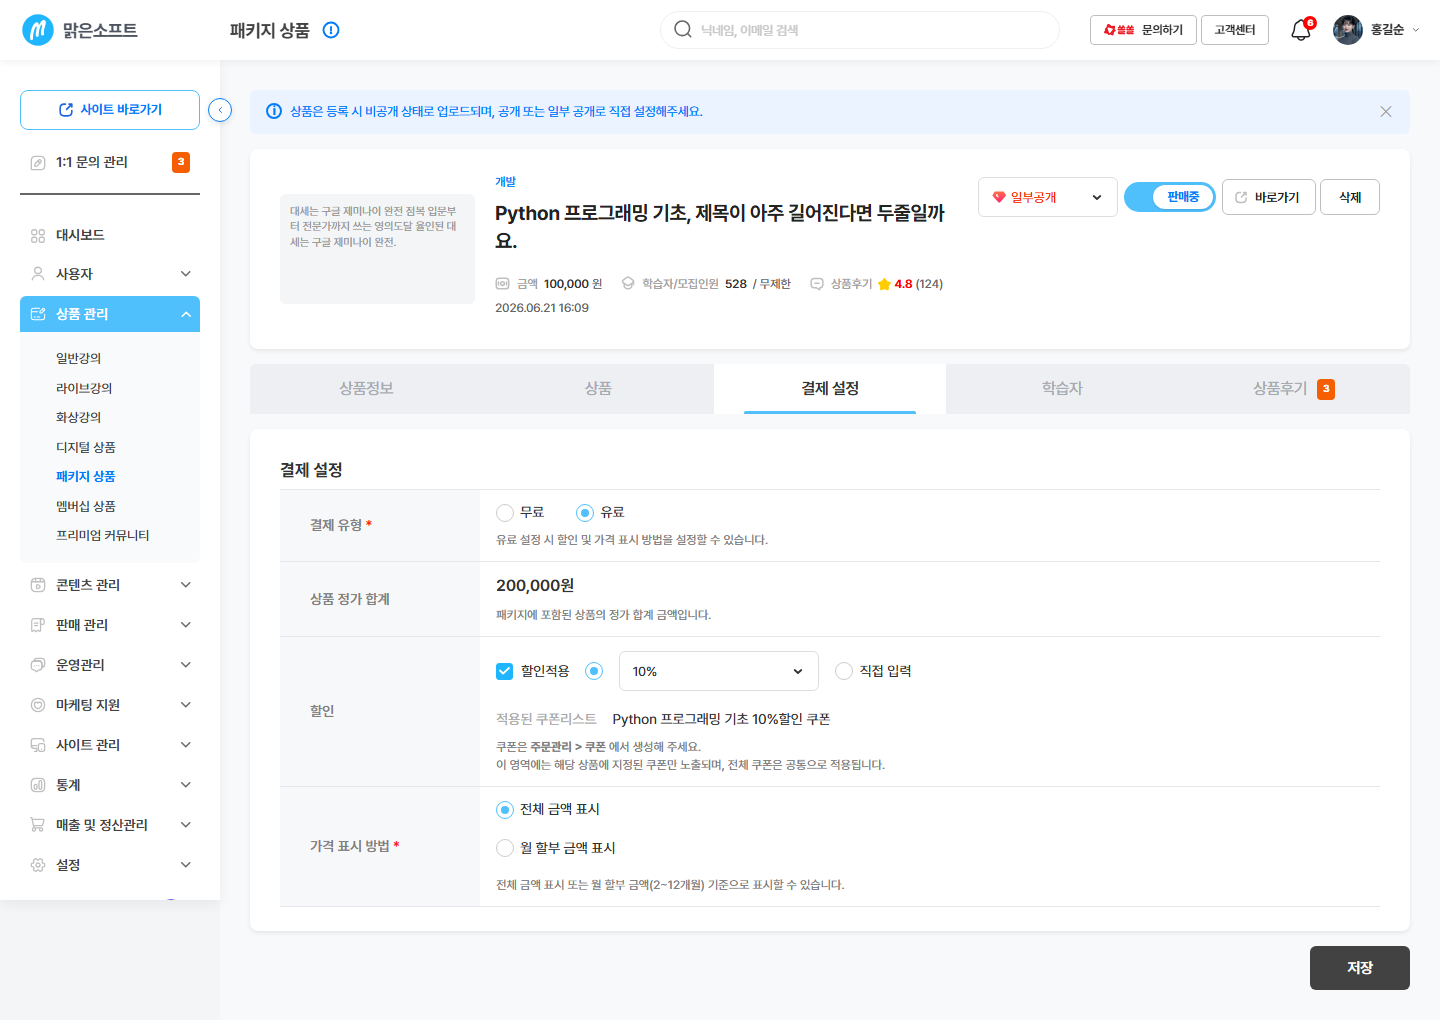Expand the 설정 chevron
The height and width of the screenshot is (1020, 1440).
coord(186,865)
